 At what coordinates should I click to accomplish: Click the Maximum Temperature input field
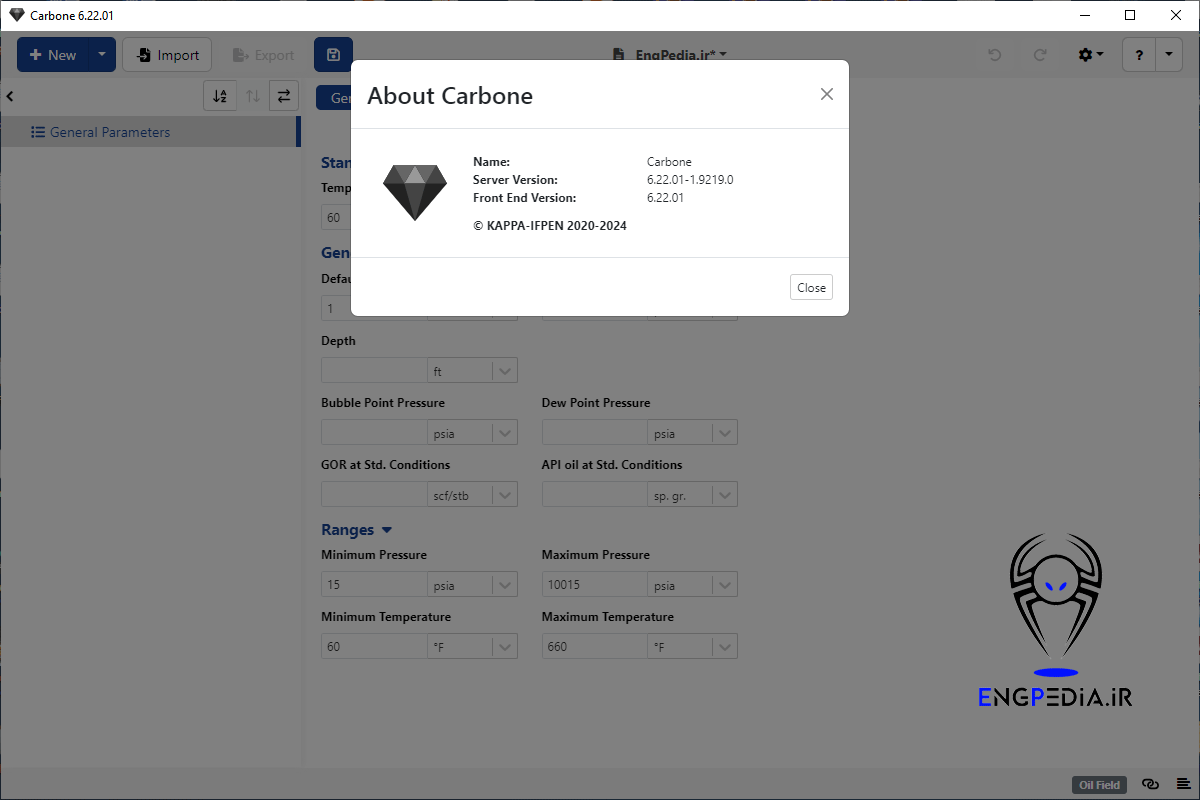(x=594, y=647)
